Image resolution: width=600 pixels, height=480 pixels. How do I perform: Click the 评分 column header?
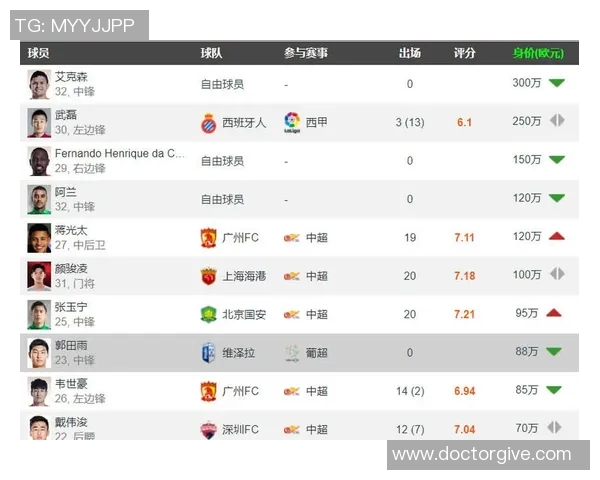click(464, 53)
